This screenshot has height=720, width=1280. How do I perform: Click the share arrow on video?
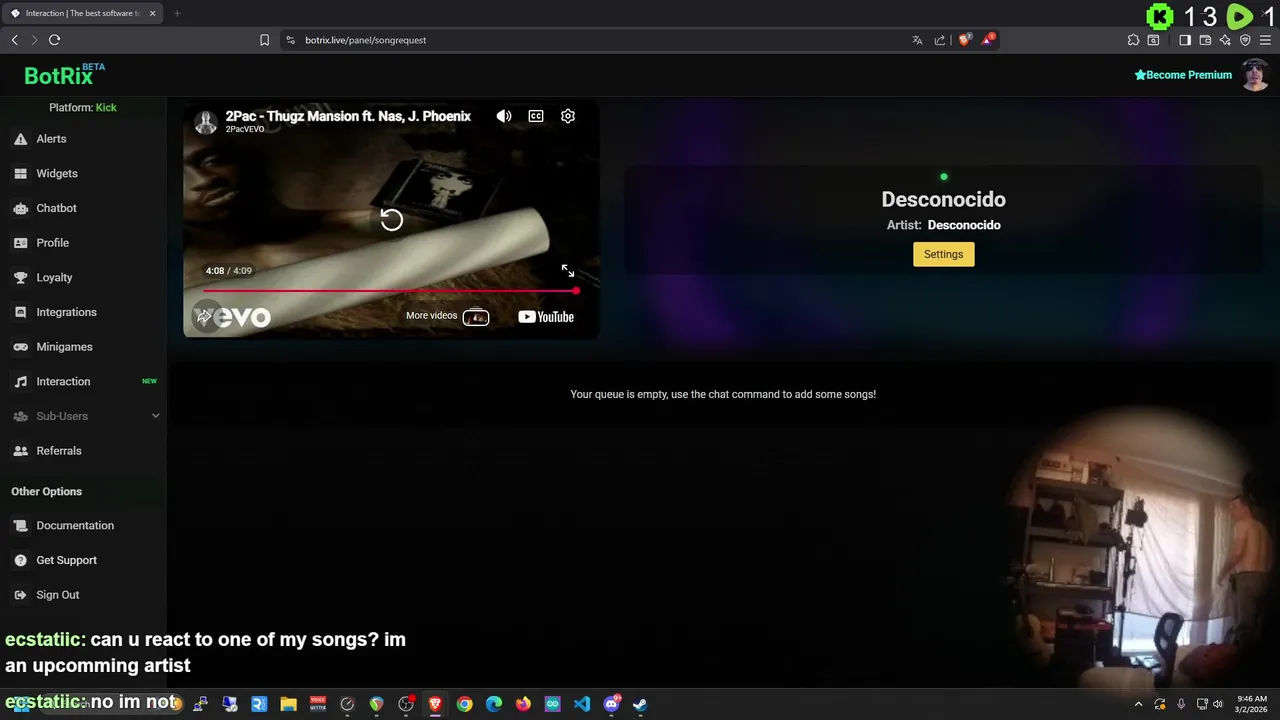204,317
